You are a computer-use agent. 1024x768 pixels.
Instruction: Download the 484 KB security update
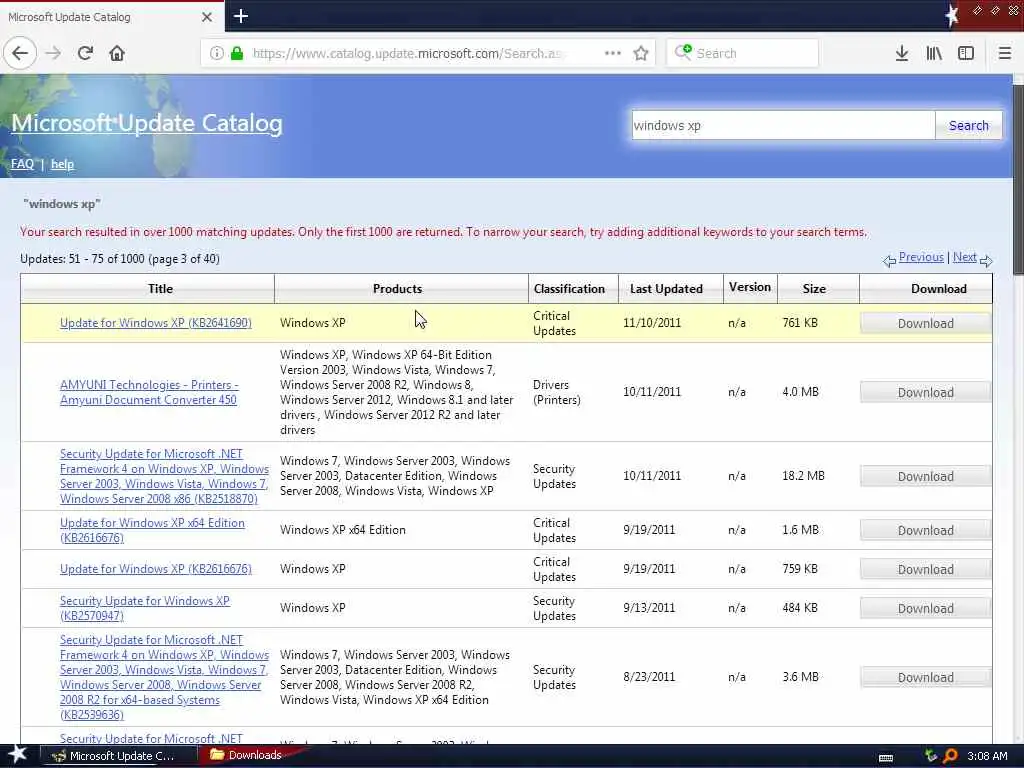(925, 609)
